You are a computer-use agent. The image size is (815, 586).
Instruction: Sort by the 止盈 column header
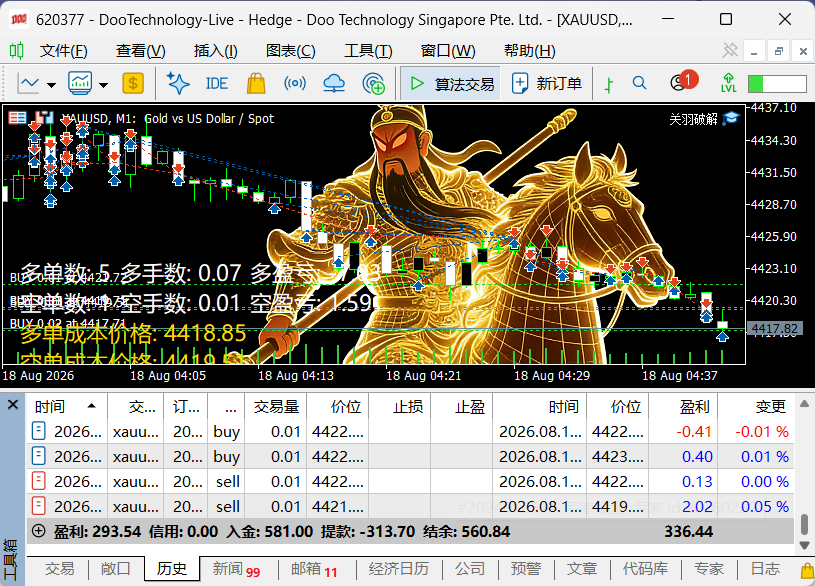(x=462, y=406)
